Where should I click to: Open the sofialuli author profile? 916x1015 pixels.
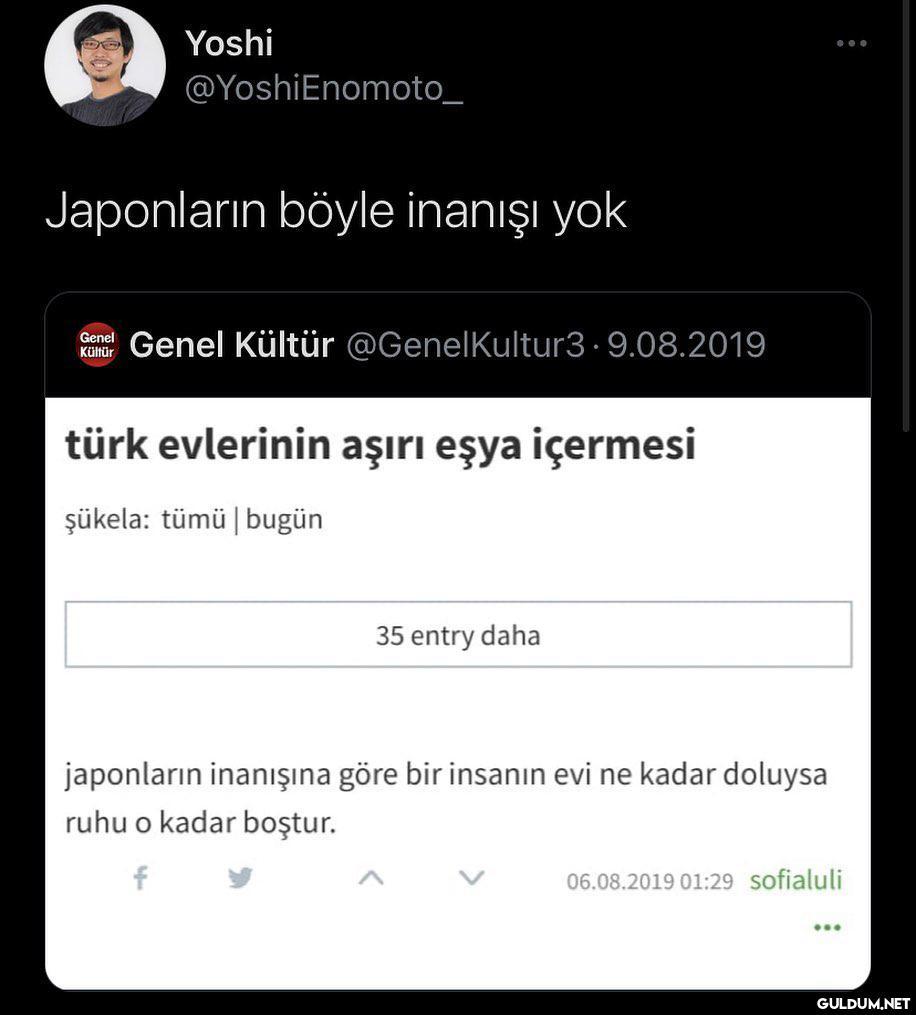pos(796,880)
